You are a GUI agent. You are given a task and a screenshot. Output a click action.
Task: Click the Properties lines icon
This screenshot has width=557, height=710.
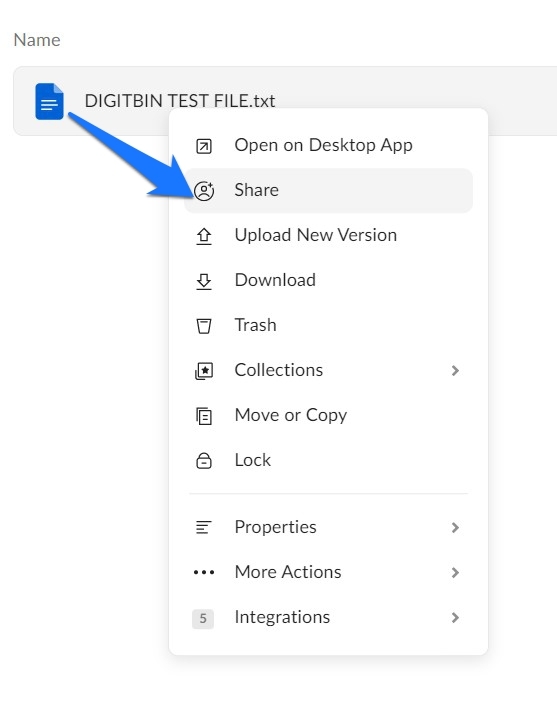[203, 528]
